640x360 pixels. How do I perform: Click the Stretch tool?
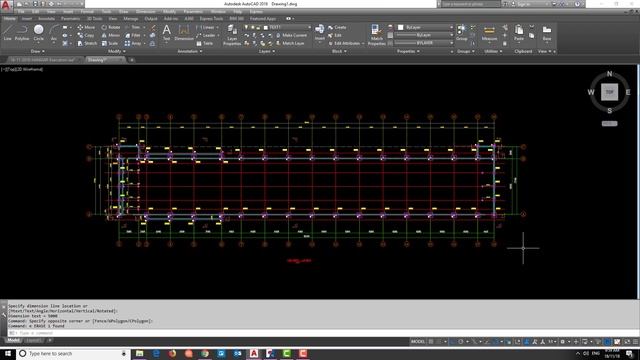87,43
